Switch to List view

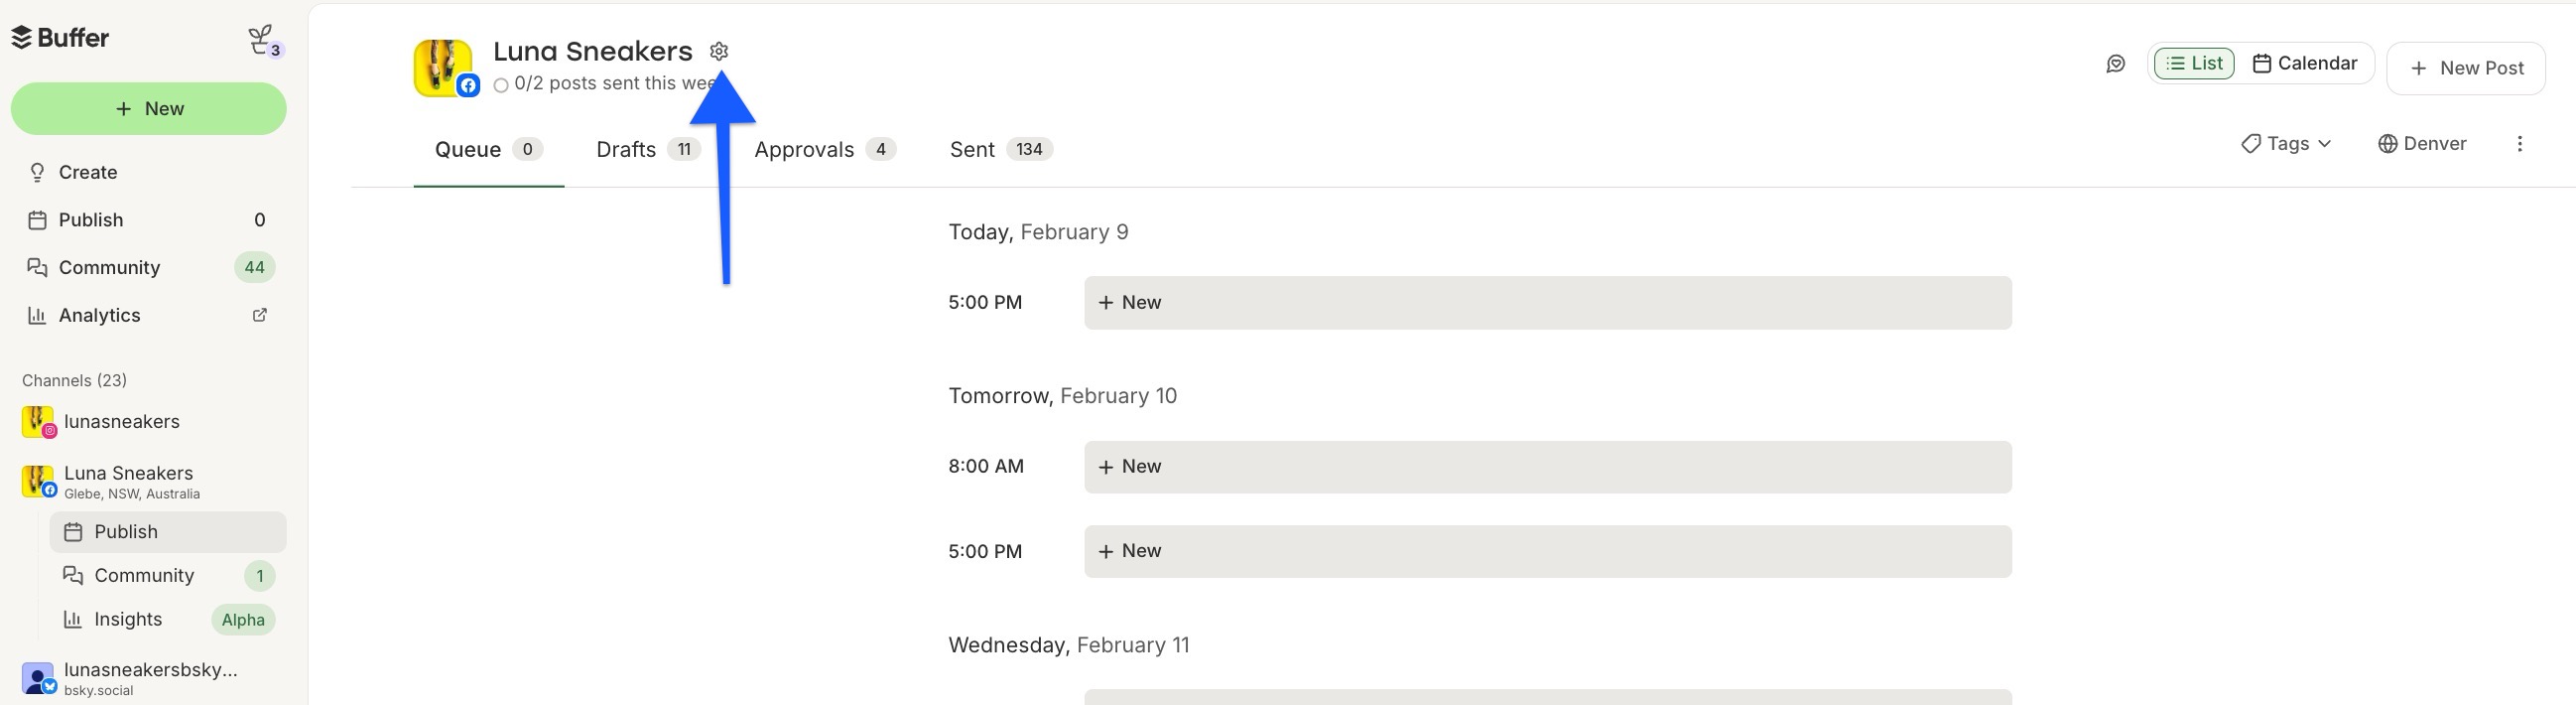pos(2194,64)
